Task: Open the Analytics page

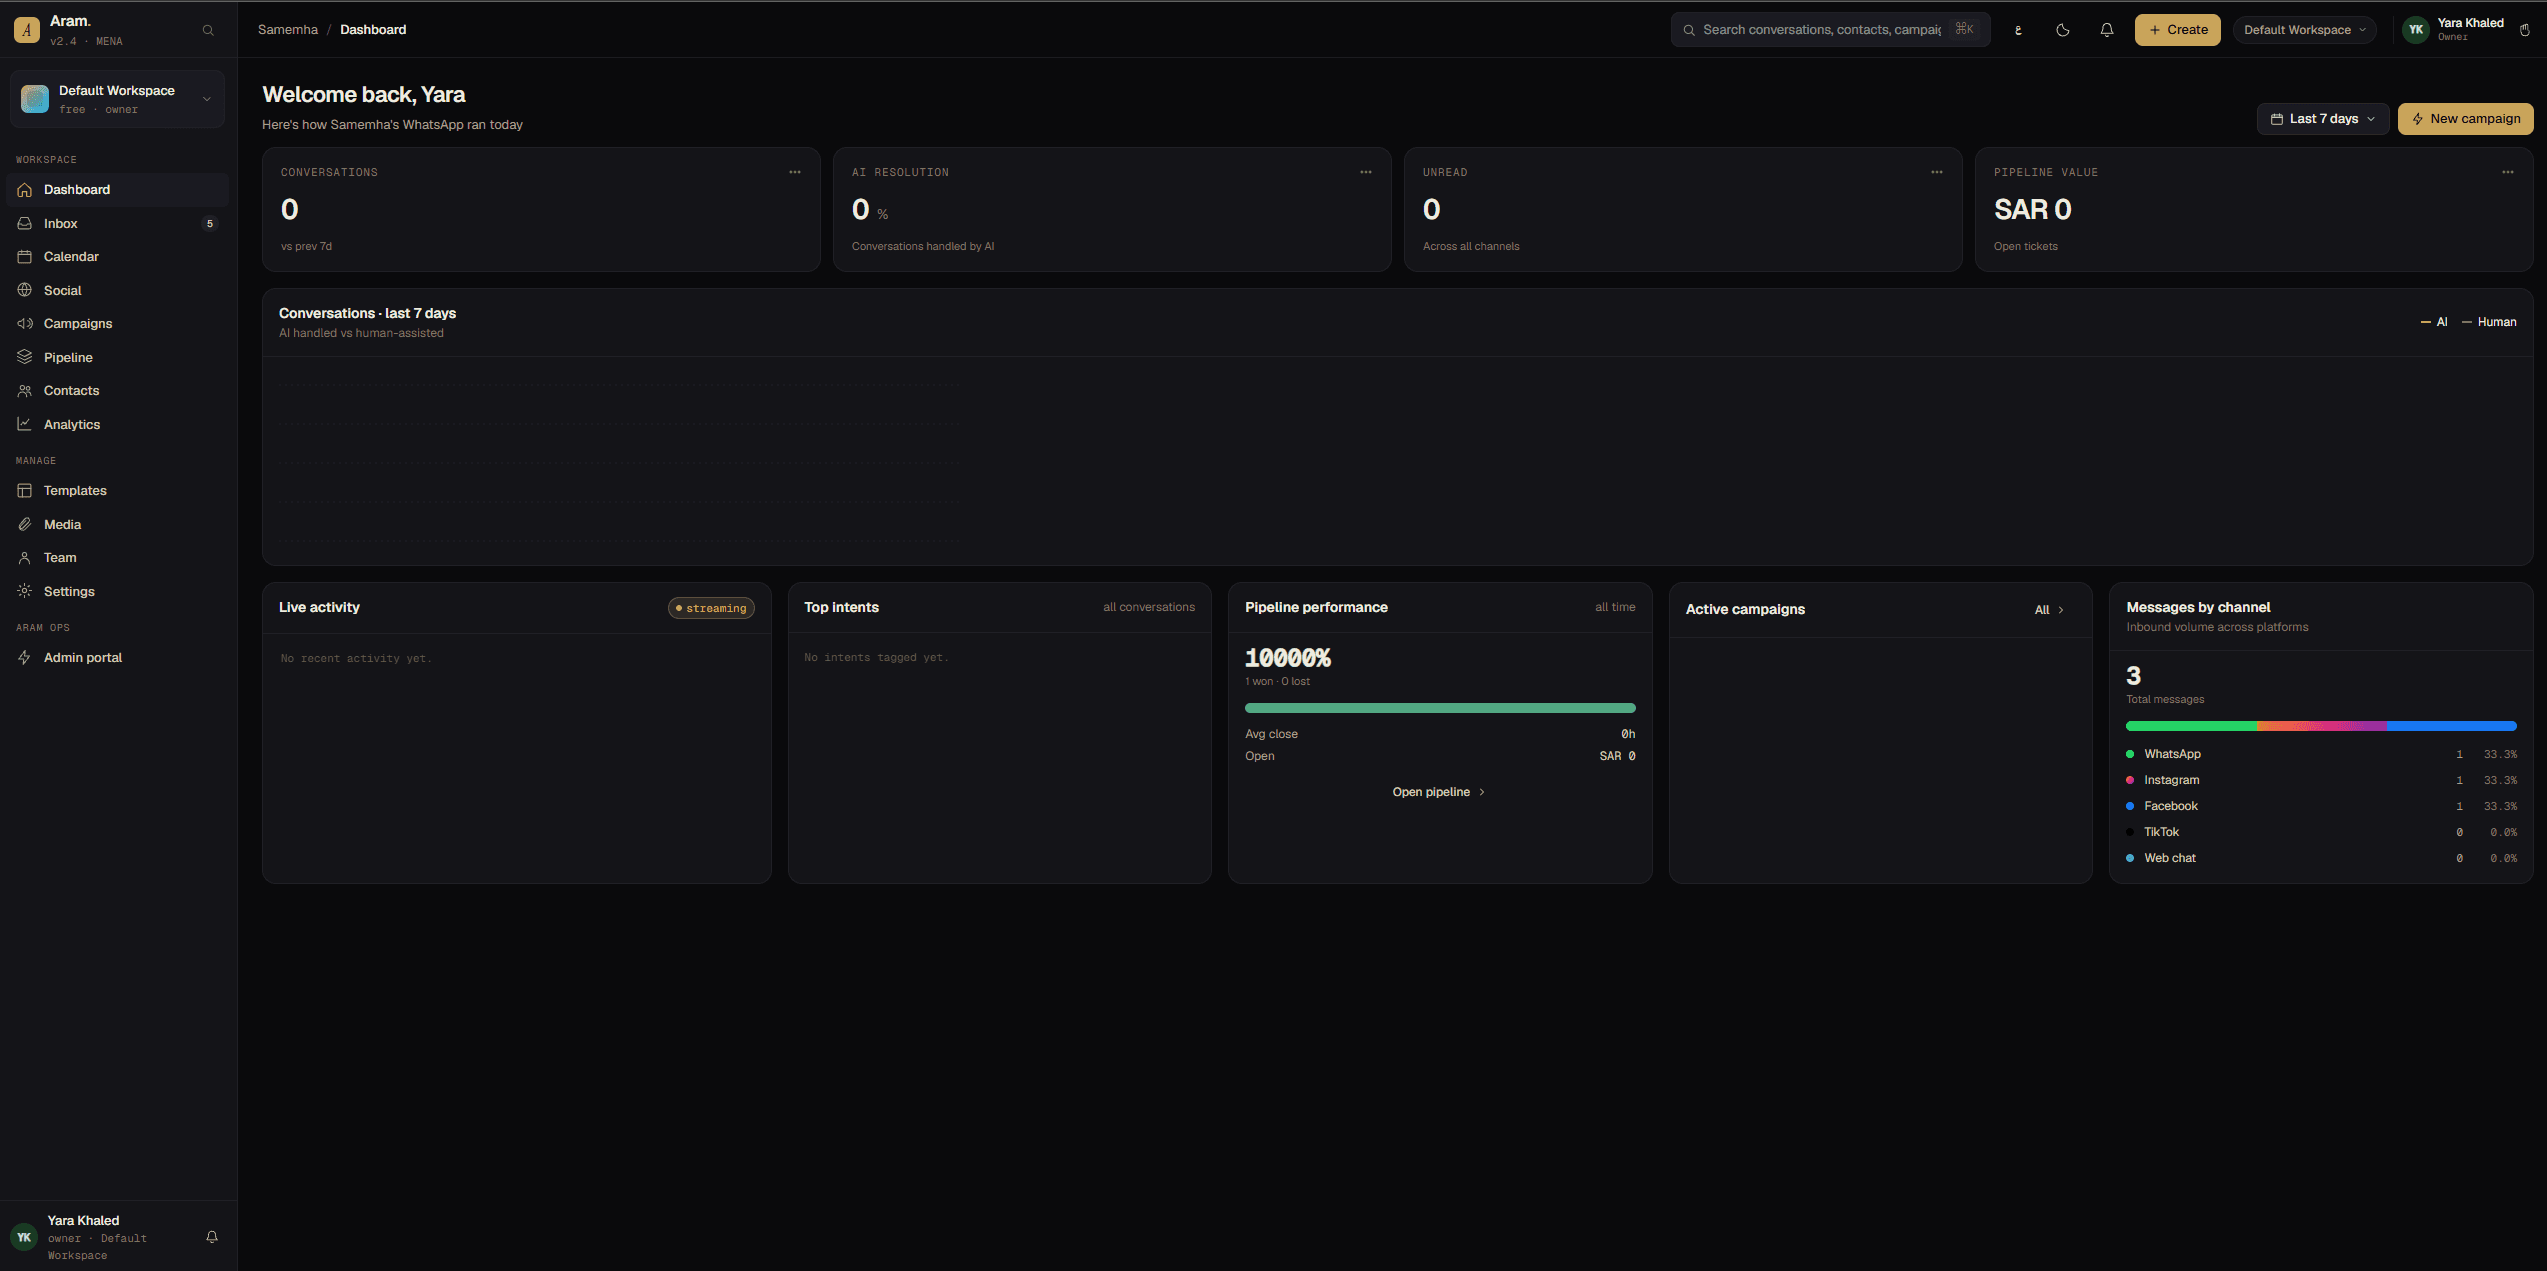Action: [117, 424]
